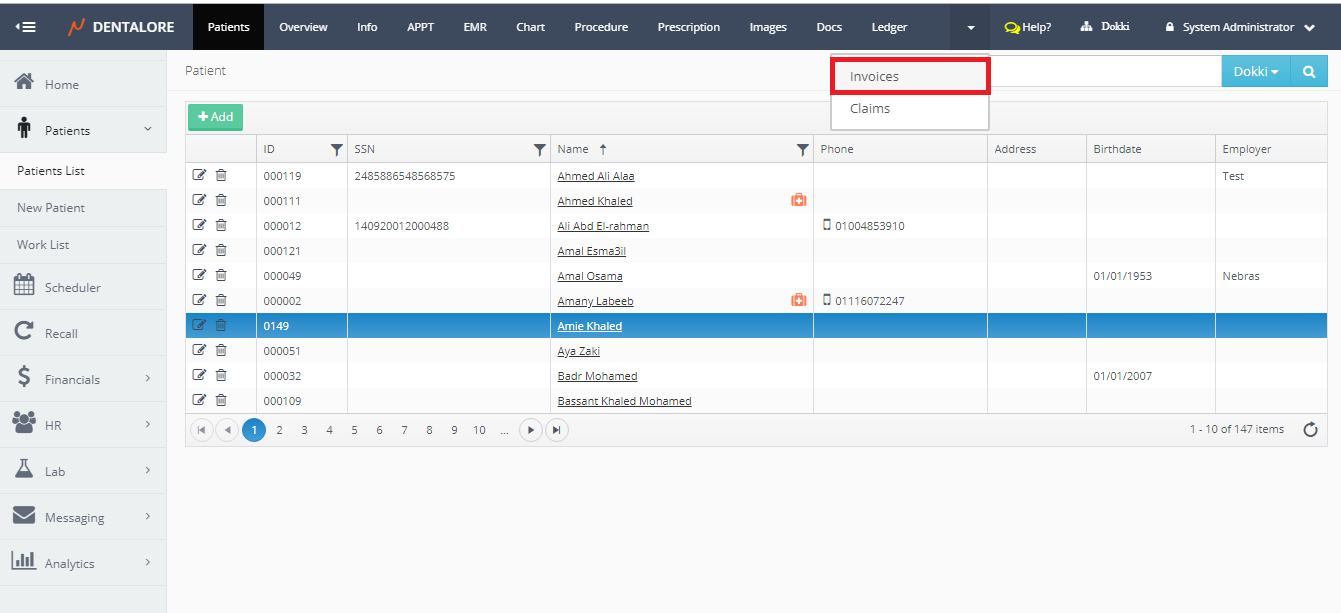Open the Bassant Khaled Mohamed patient link

[624, 401]
